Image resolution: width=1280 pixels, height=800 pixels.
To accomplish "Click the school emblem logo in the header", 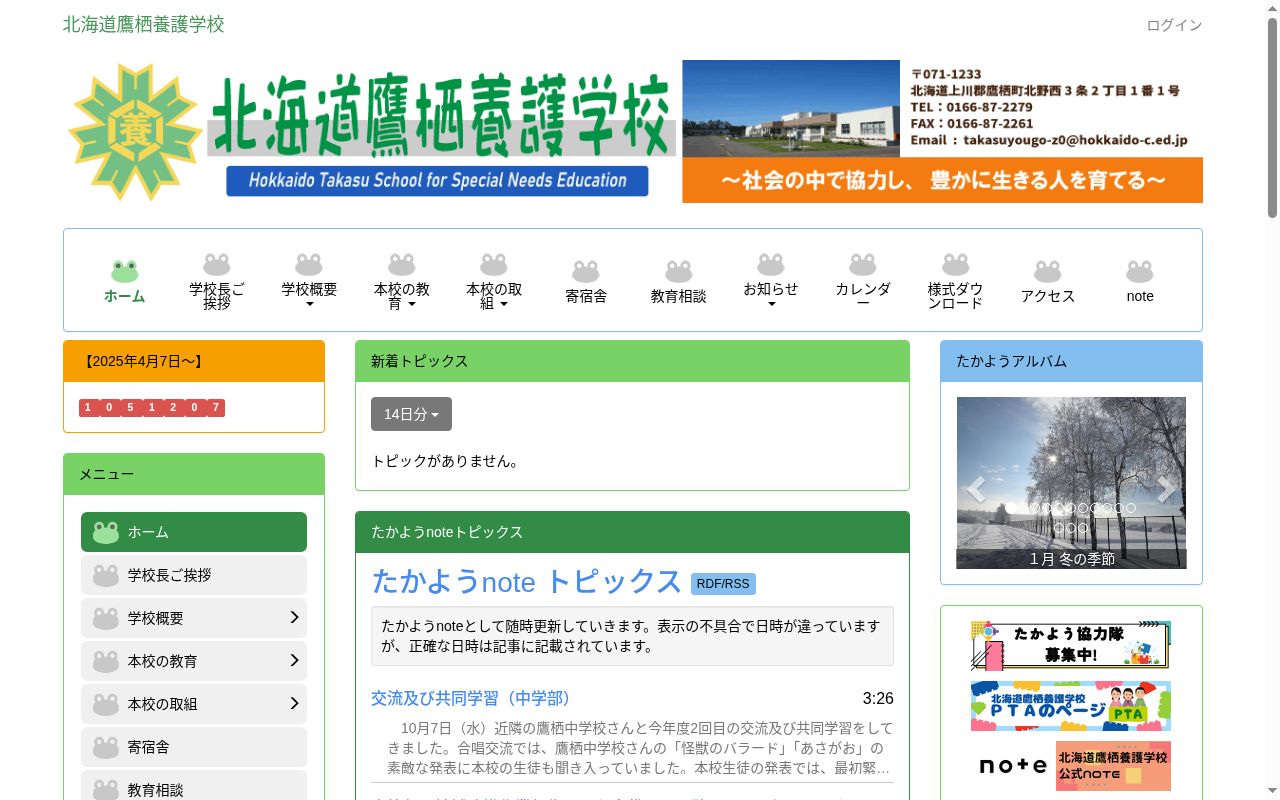I will pyautogui.click(x=135, y=131).
